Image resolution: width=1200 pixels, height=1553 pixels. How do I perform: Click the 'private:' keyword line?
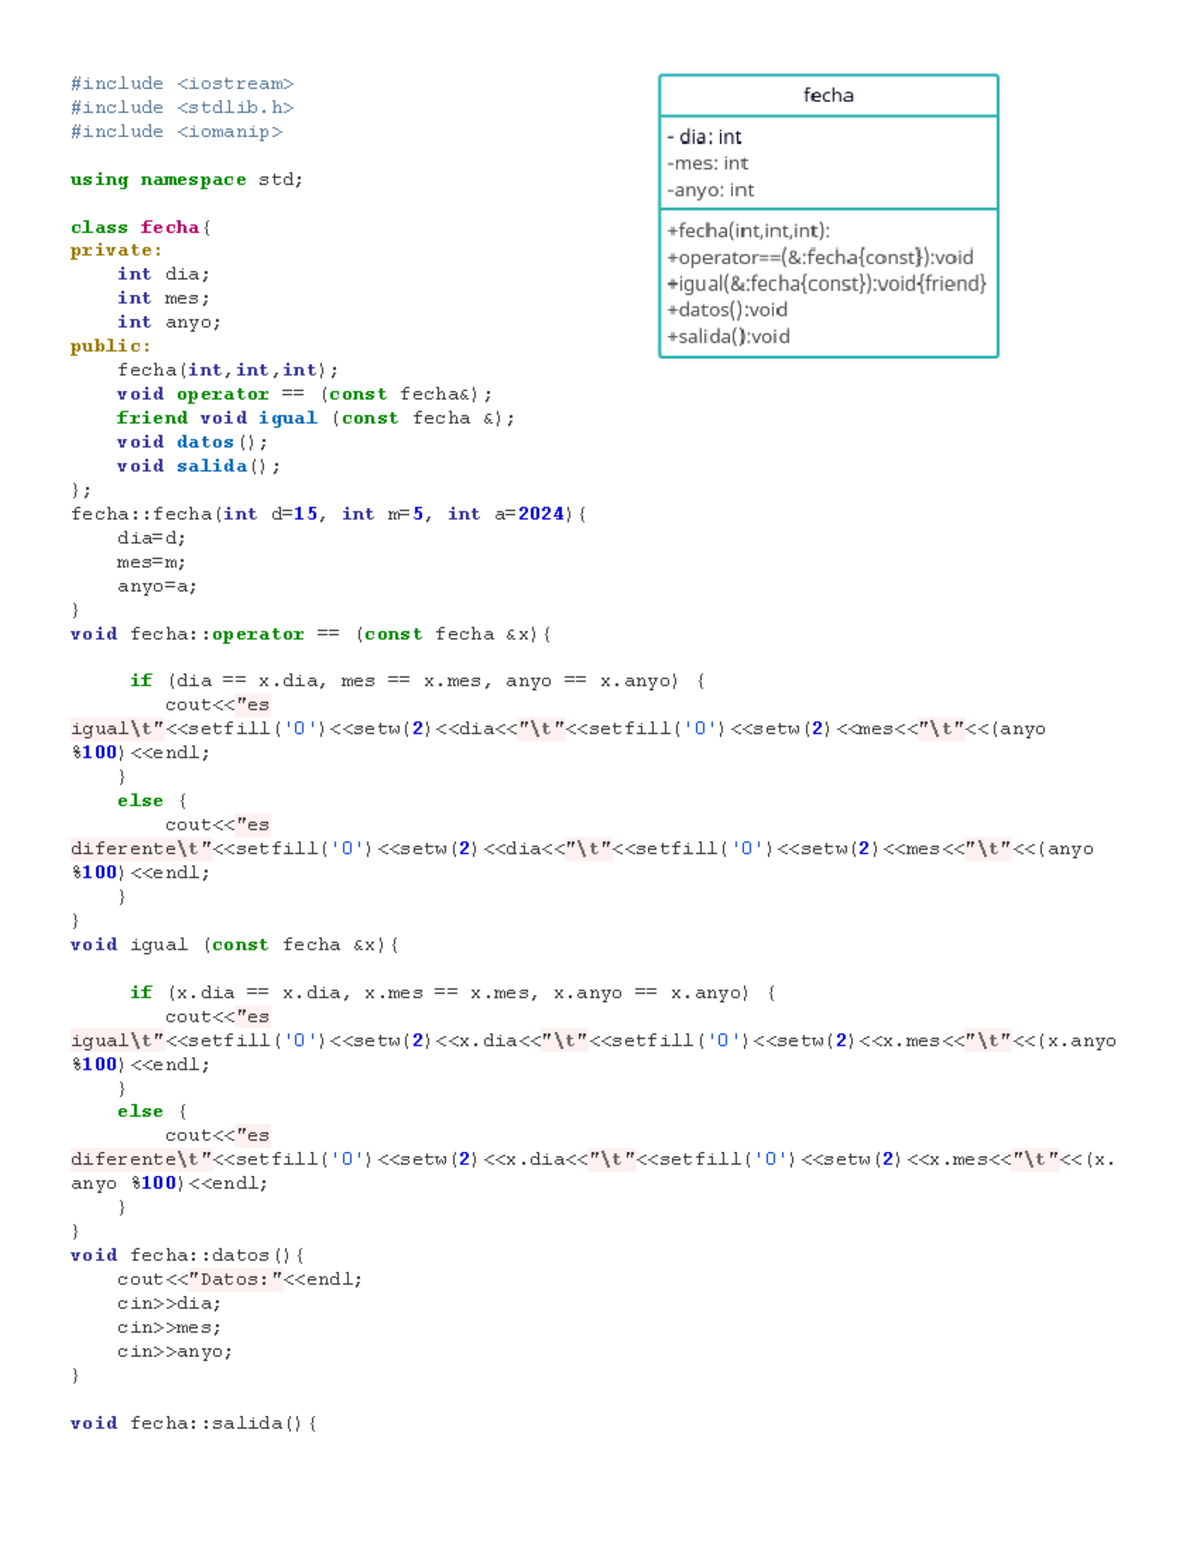pyautogui.click(x=116, y=251)
